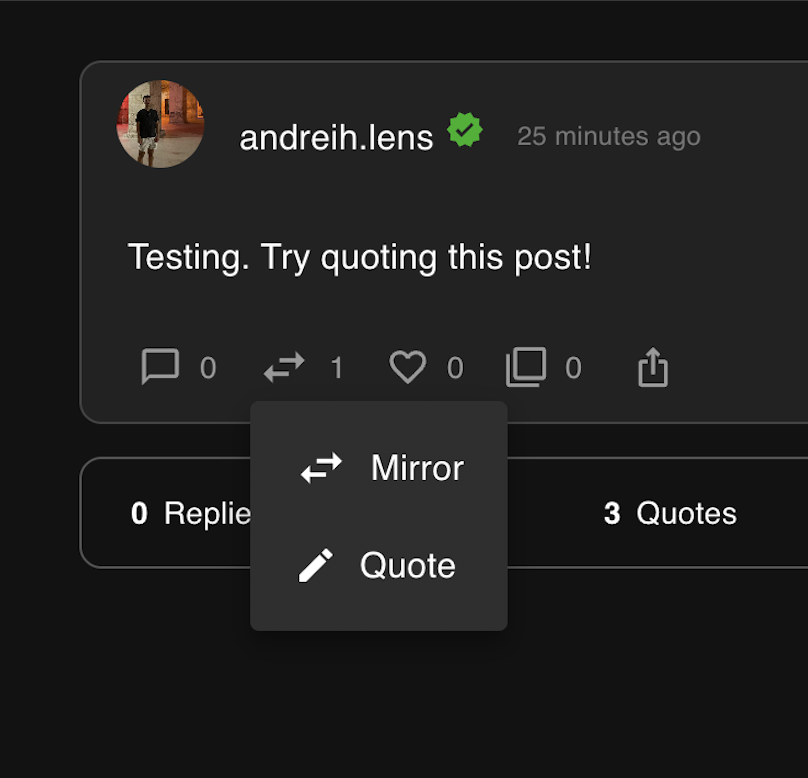
Task: Click the comment count number zero
Action: [208, 368]
